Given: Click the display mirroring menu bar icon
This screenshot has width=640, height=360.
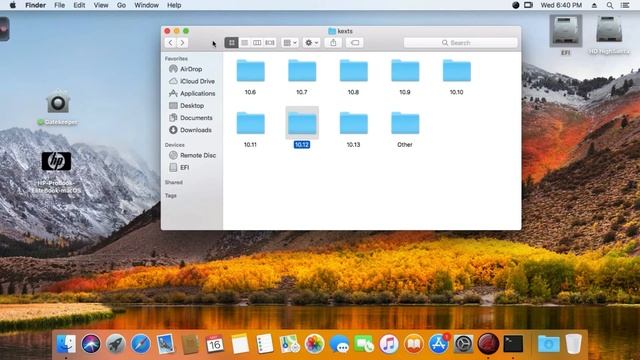Looking at the screenshot, I should click(529, 5).
